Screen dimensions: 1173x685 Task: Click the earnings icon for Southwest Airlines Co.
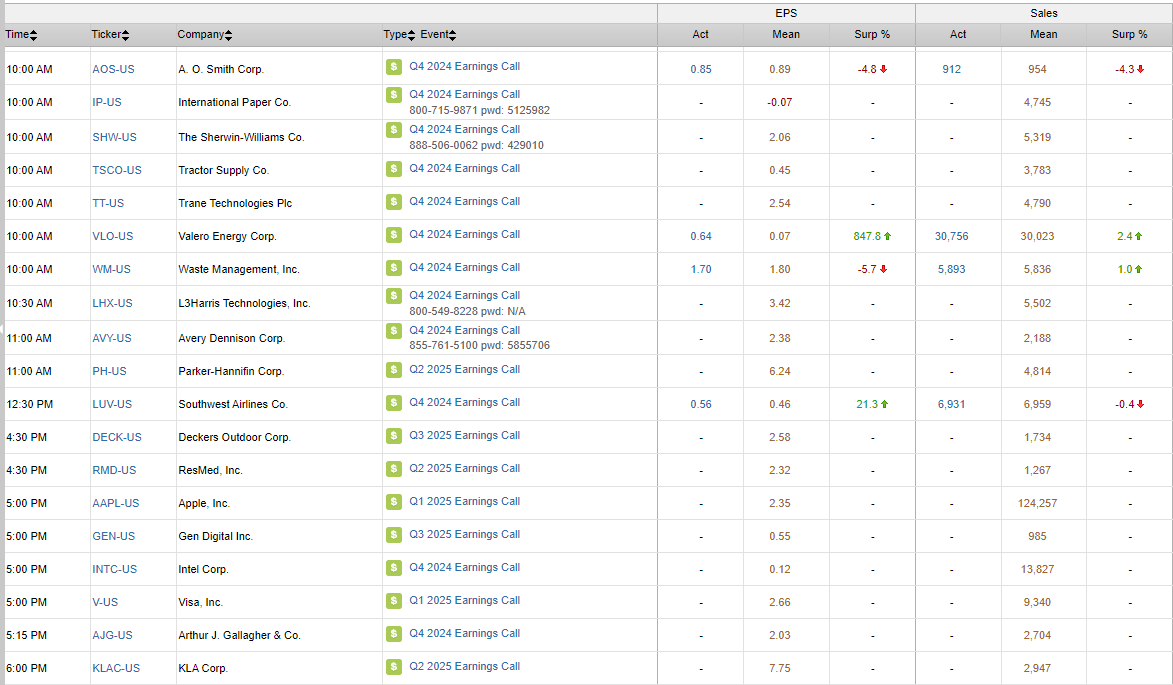coord(393,402)
